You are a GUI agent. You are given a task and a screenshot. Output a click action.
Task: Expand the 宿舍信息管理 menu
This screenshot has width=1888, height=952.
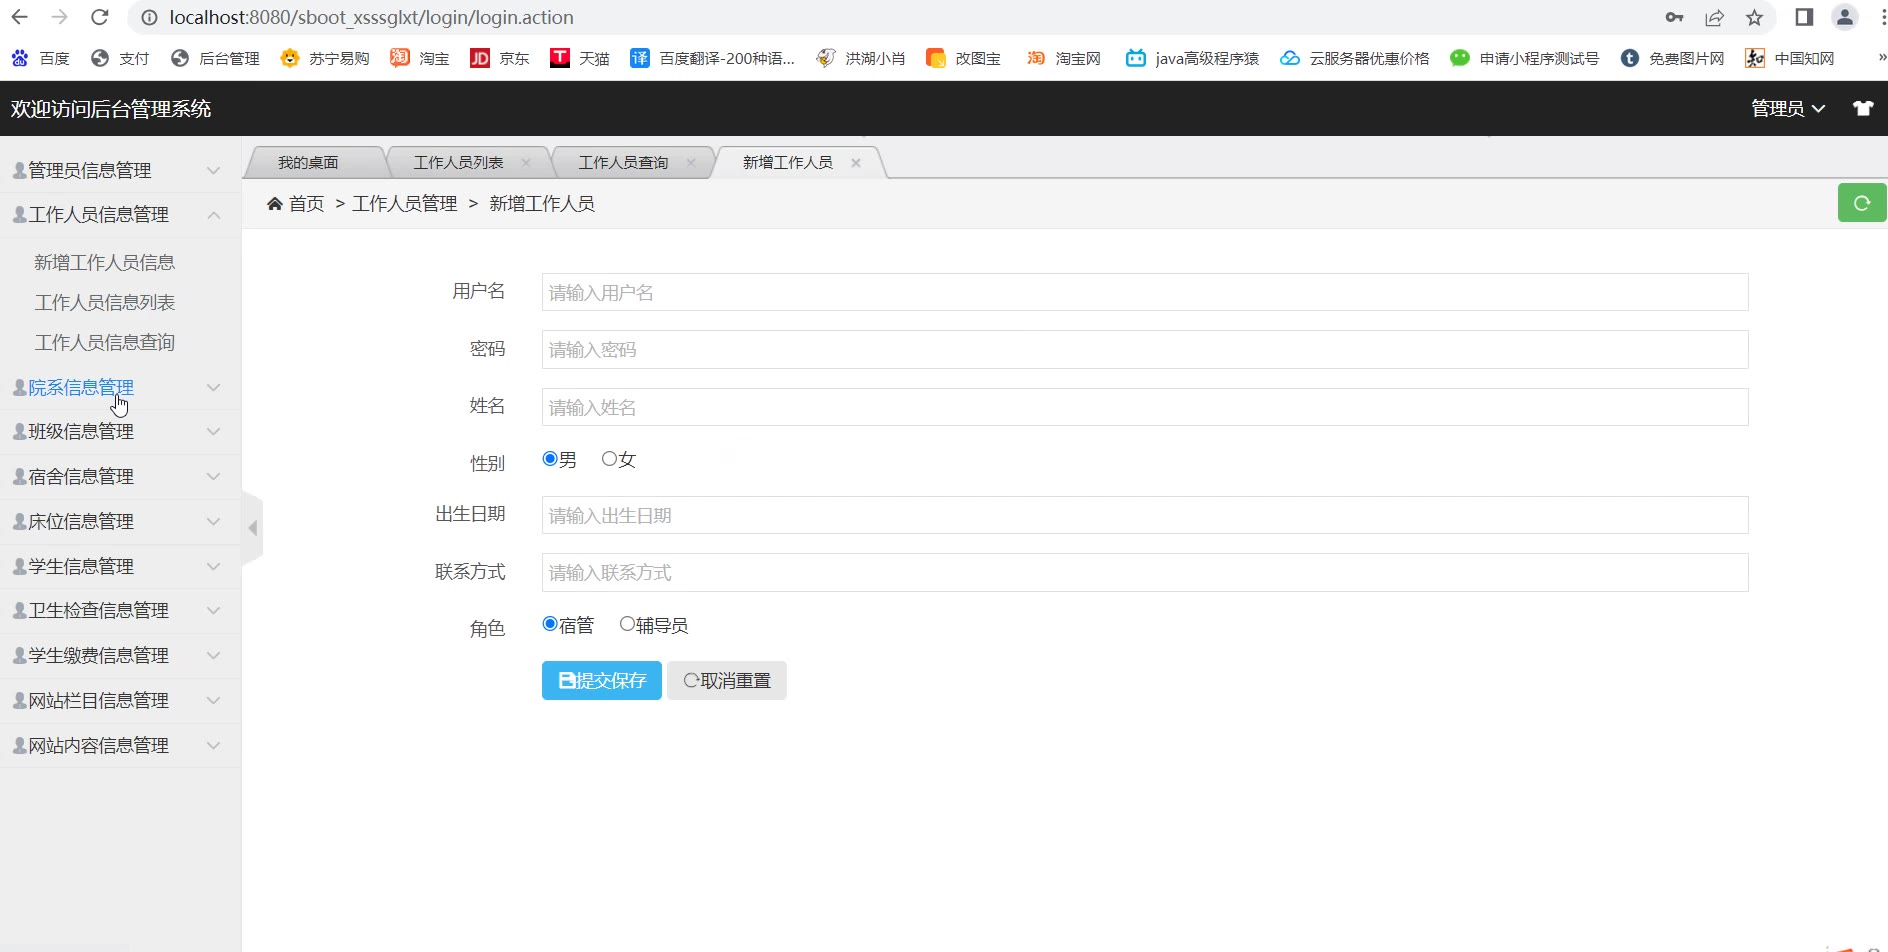click(x=120, y=477)
